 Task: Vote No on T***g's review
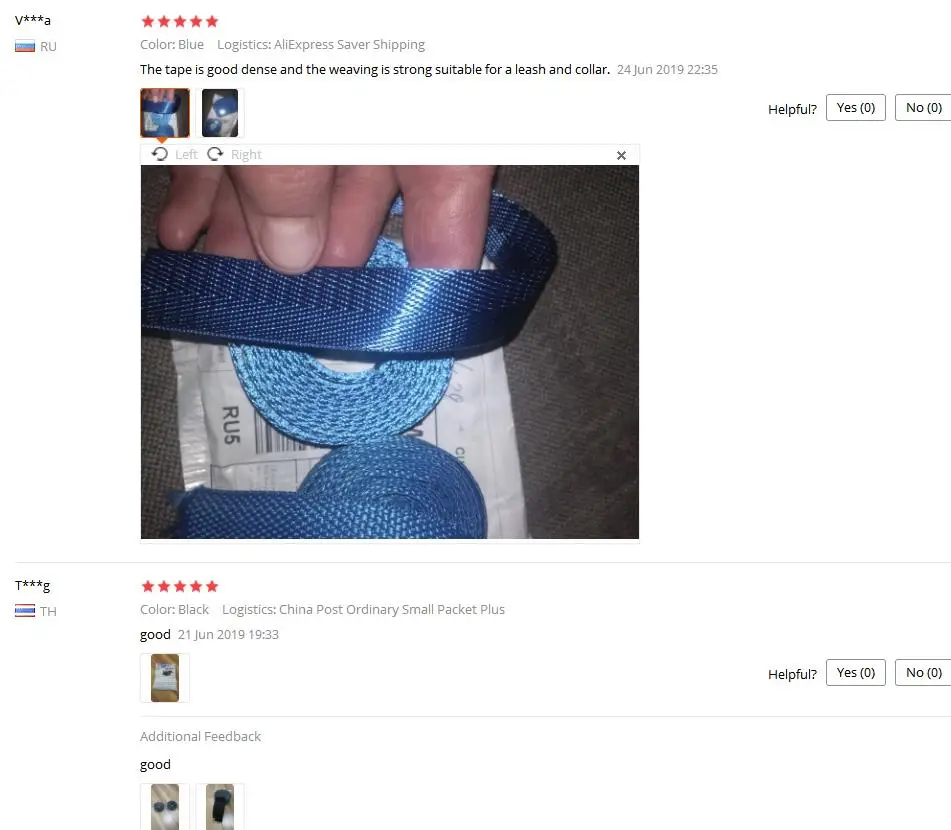click(923, 672)
